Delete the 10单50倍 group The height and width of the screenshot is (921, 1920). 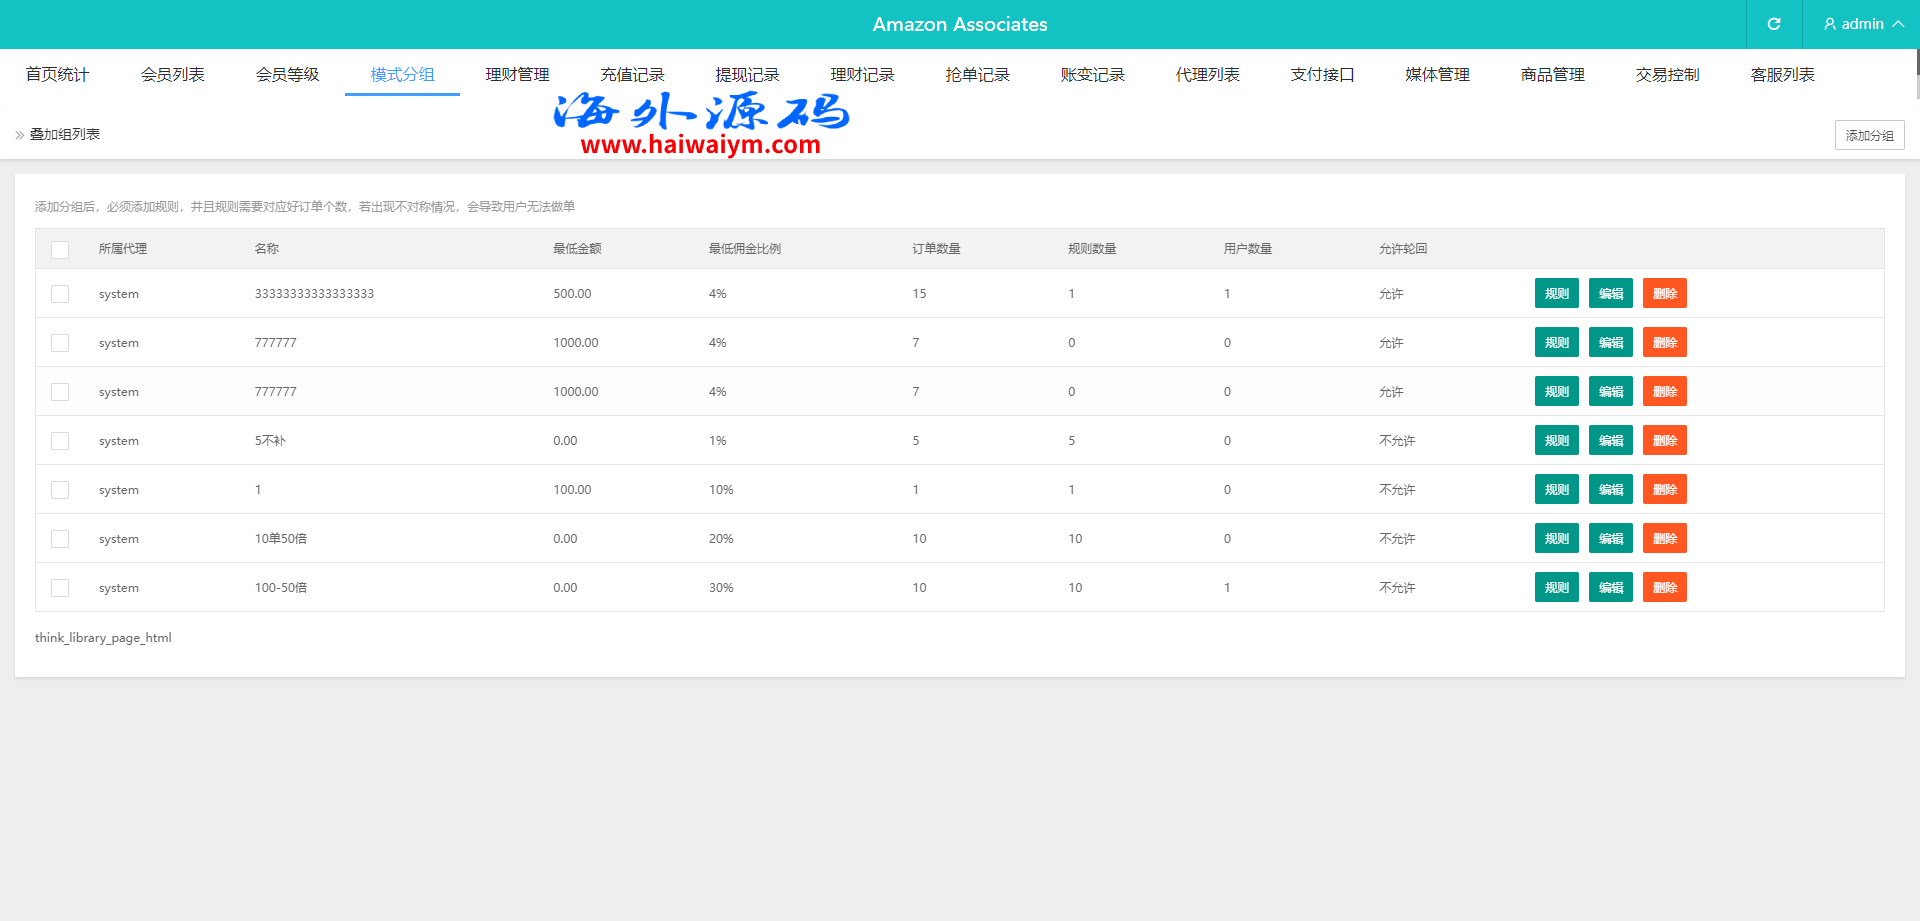1664,539
